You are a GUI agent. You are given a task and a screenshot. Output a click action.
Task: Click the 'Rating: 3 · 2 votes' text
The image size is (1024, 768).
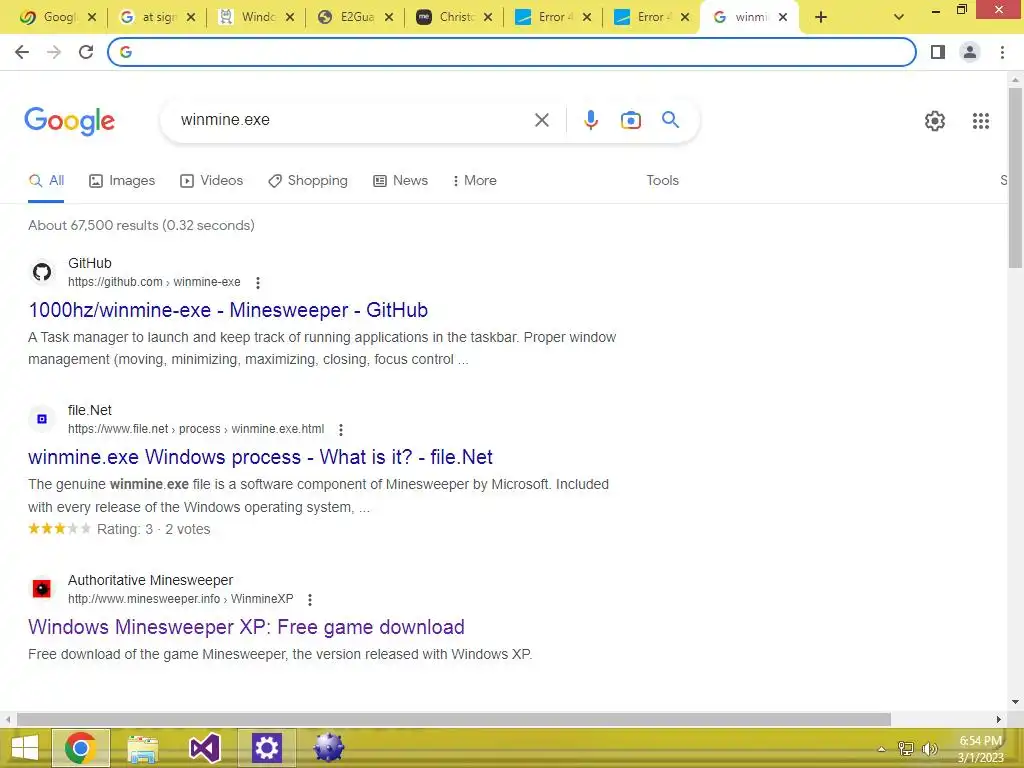pyautogui.click(x=153, y=530)
